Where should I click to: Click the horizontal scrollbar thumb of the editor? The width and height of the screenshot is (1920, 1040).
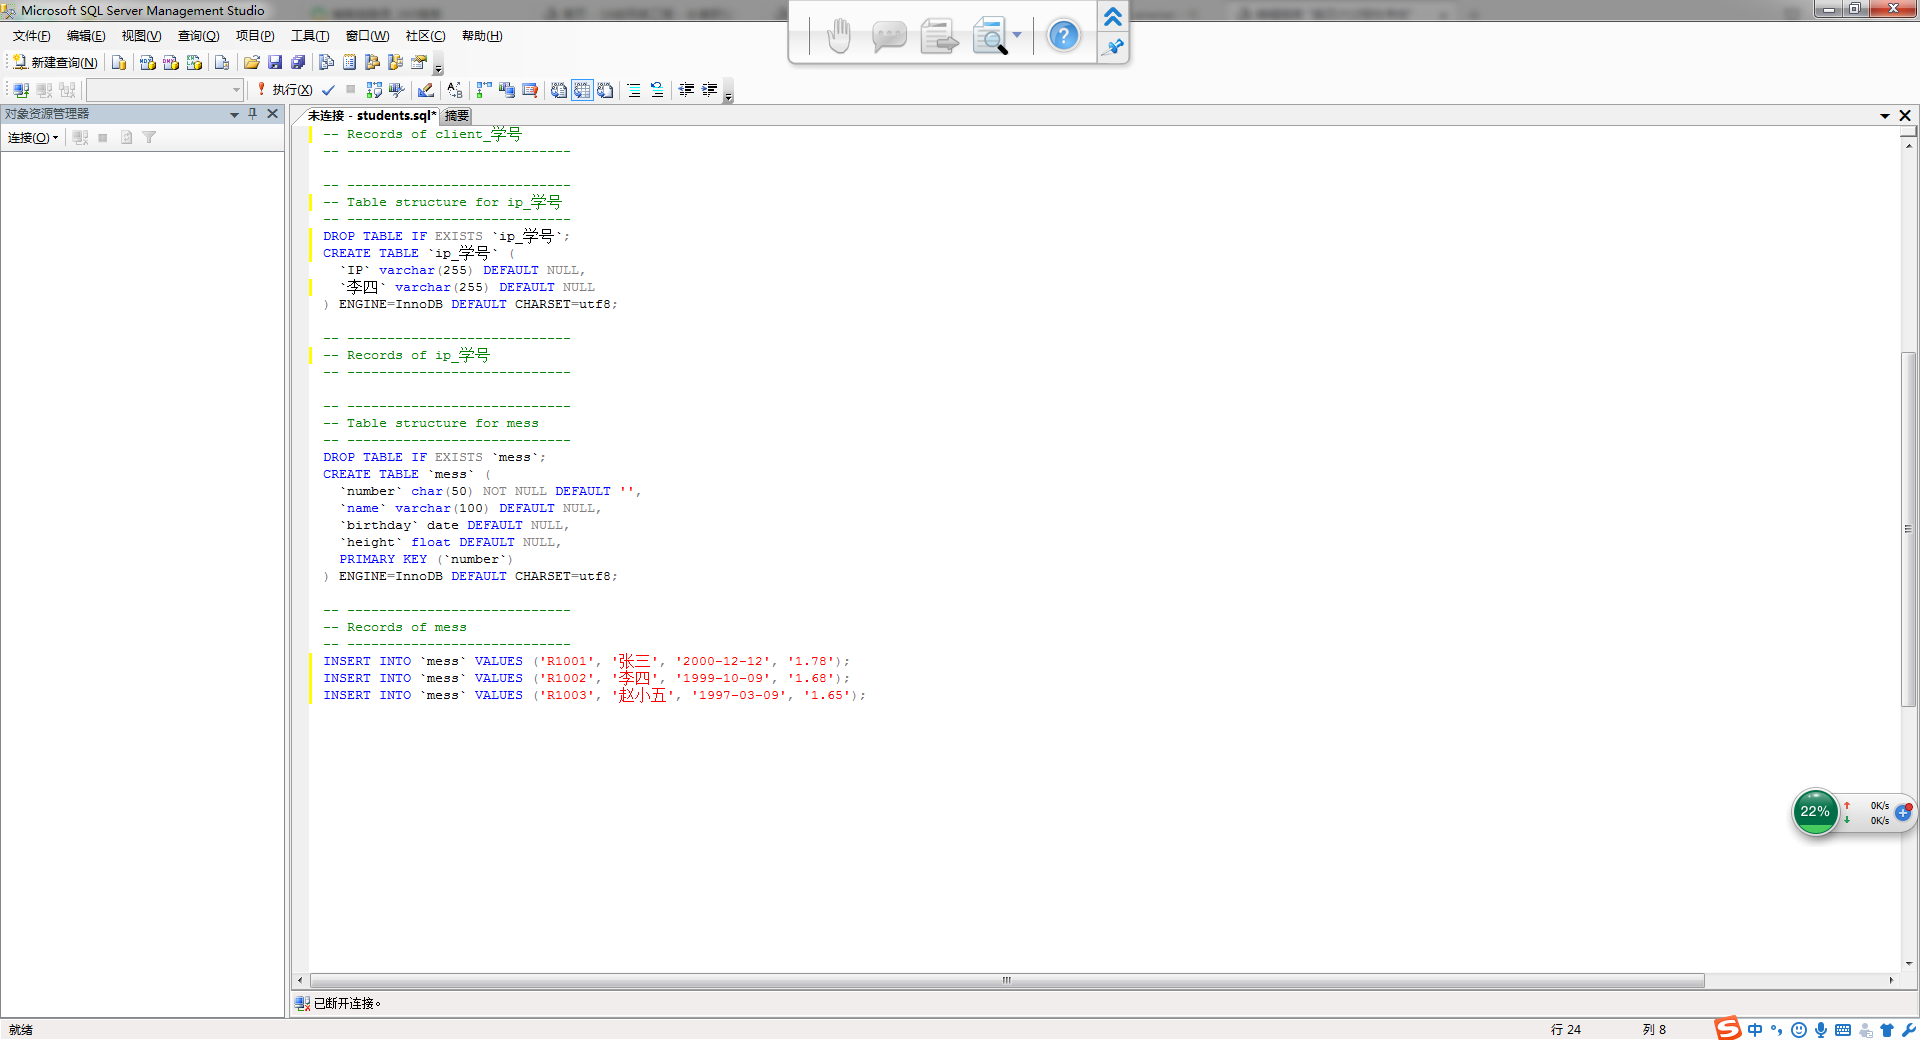(x=1006, y=981)
